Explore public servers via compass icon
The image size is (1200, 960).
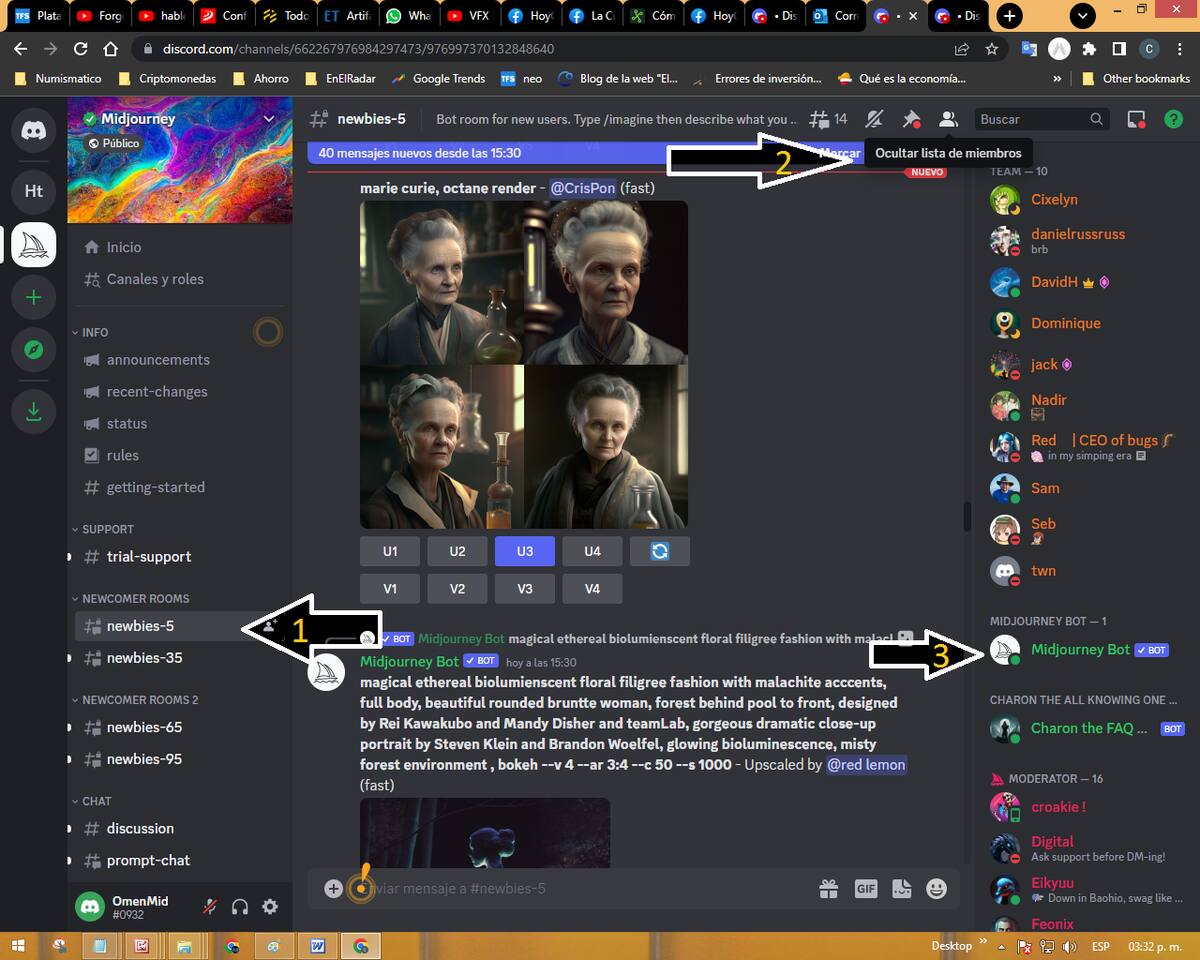point(34,349)
